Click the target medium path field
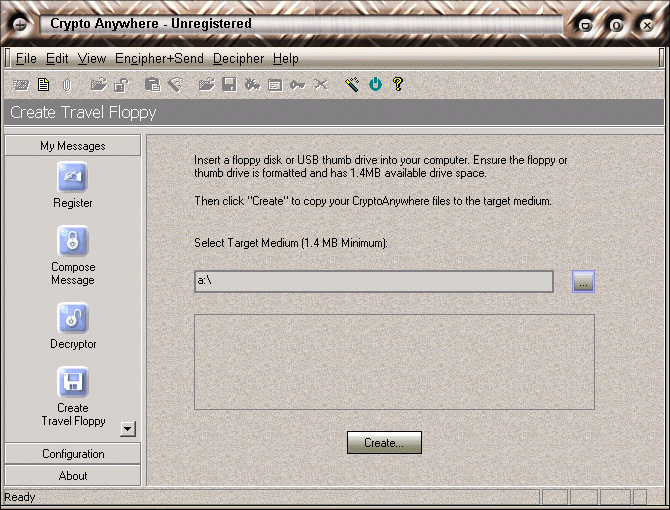The width and height of the screenshot is (670, 510). (x=374, y=281)
